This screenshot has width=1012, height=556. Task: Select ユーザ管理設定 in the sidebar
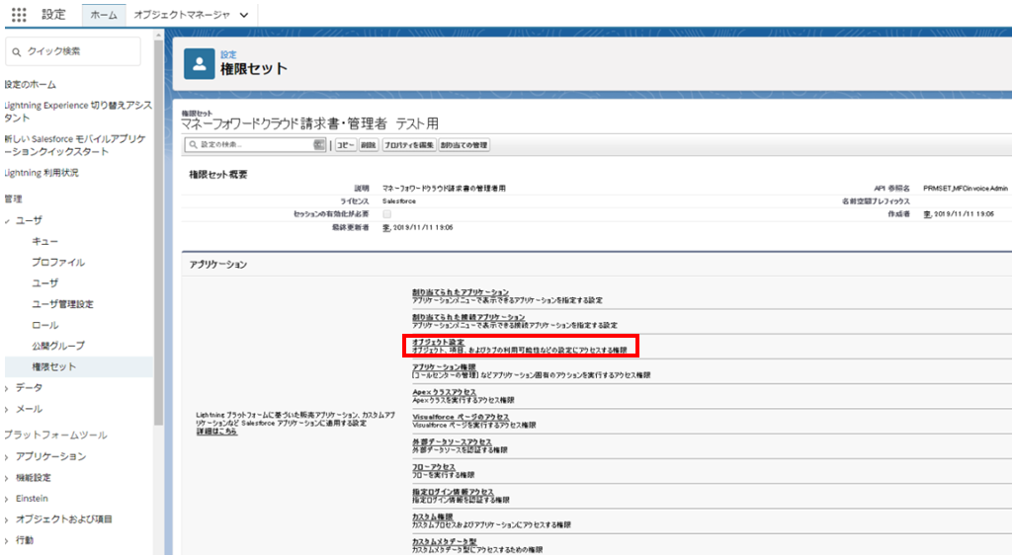coord(63,304)
